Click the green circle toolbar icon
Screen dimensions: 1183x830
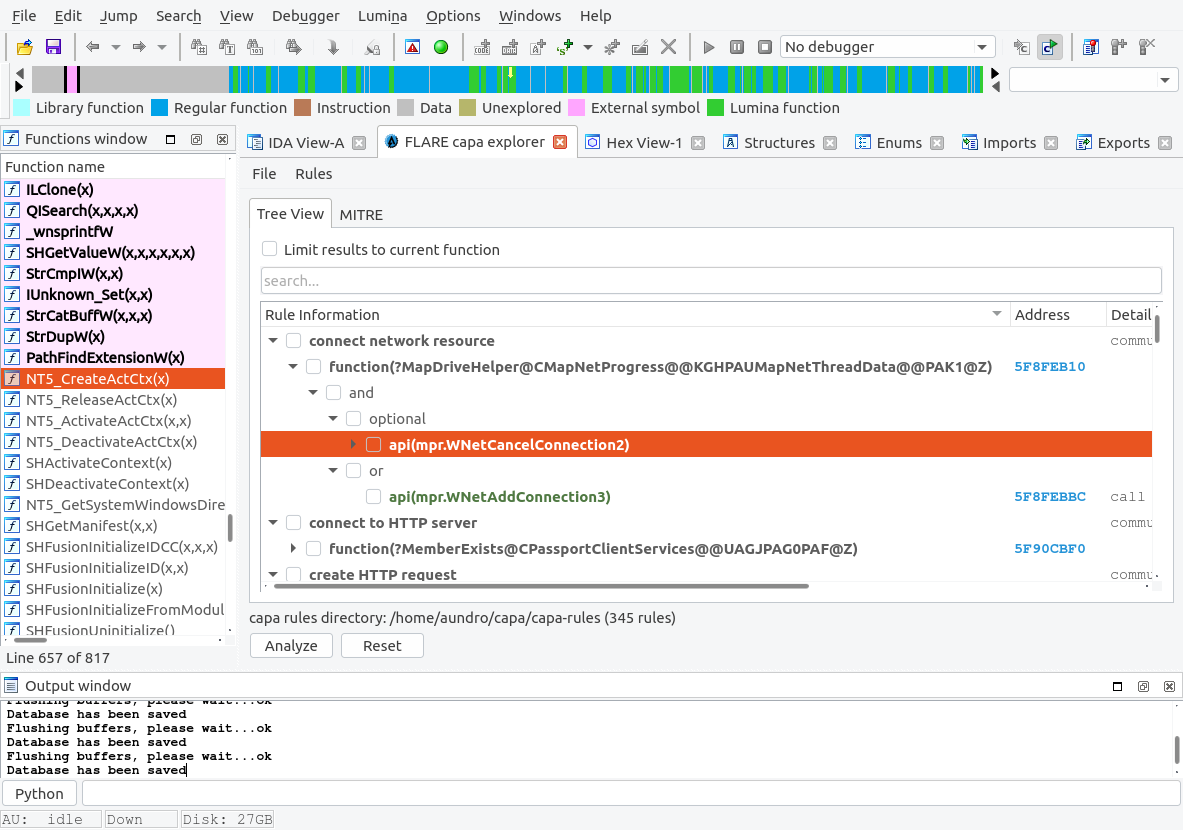440,47
